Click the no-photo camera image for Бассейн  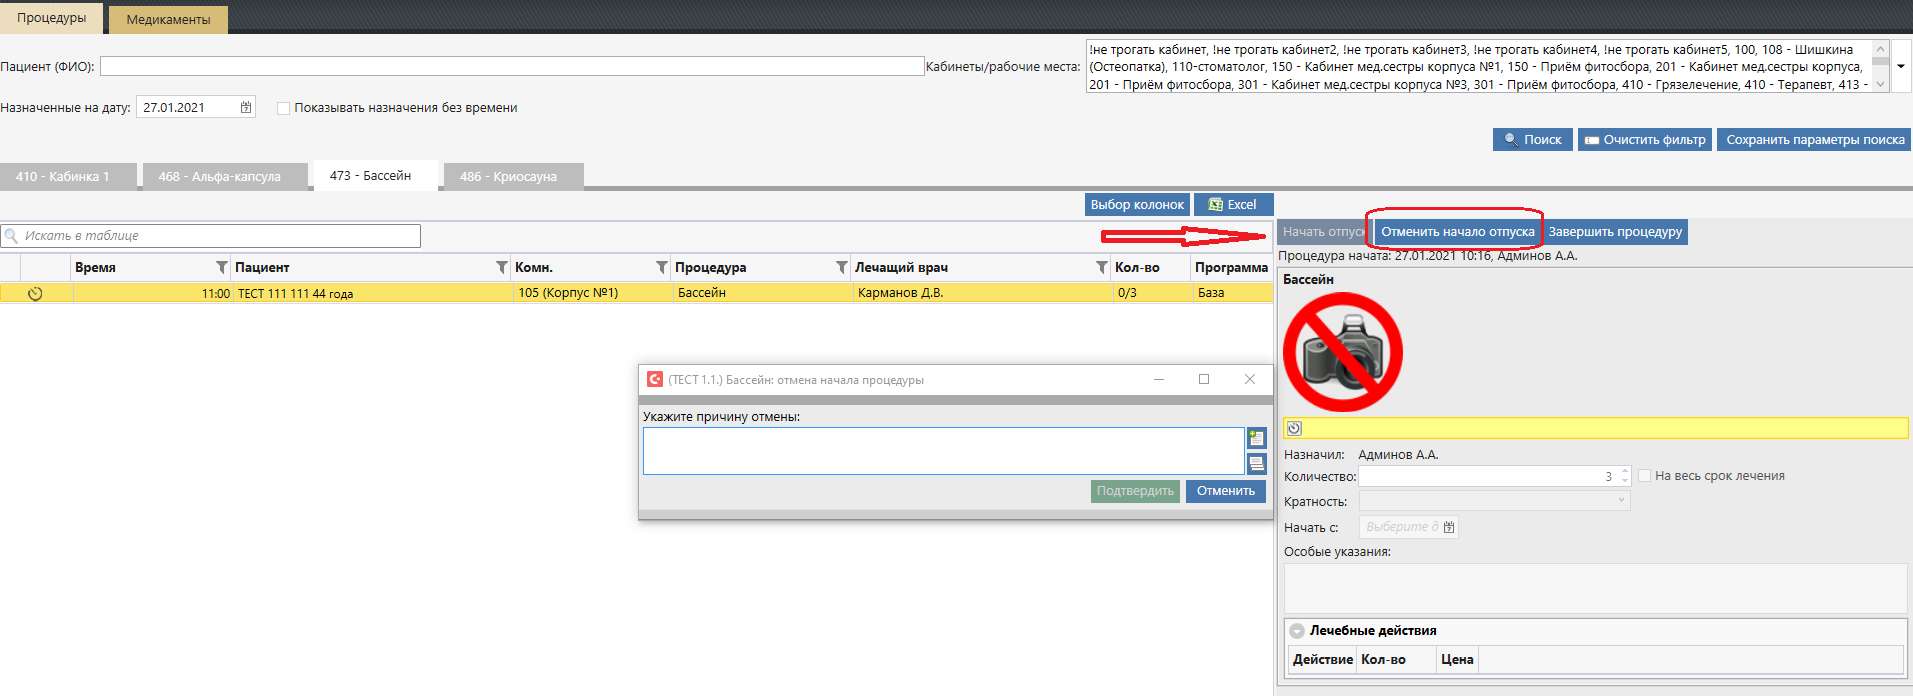pos(1342,351)
